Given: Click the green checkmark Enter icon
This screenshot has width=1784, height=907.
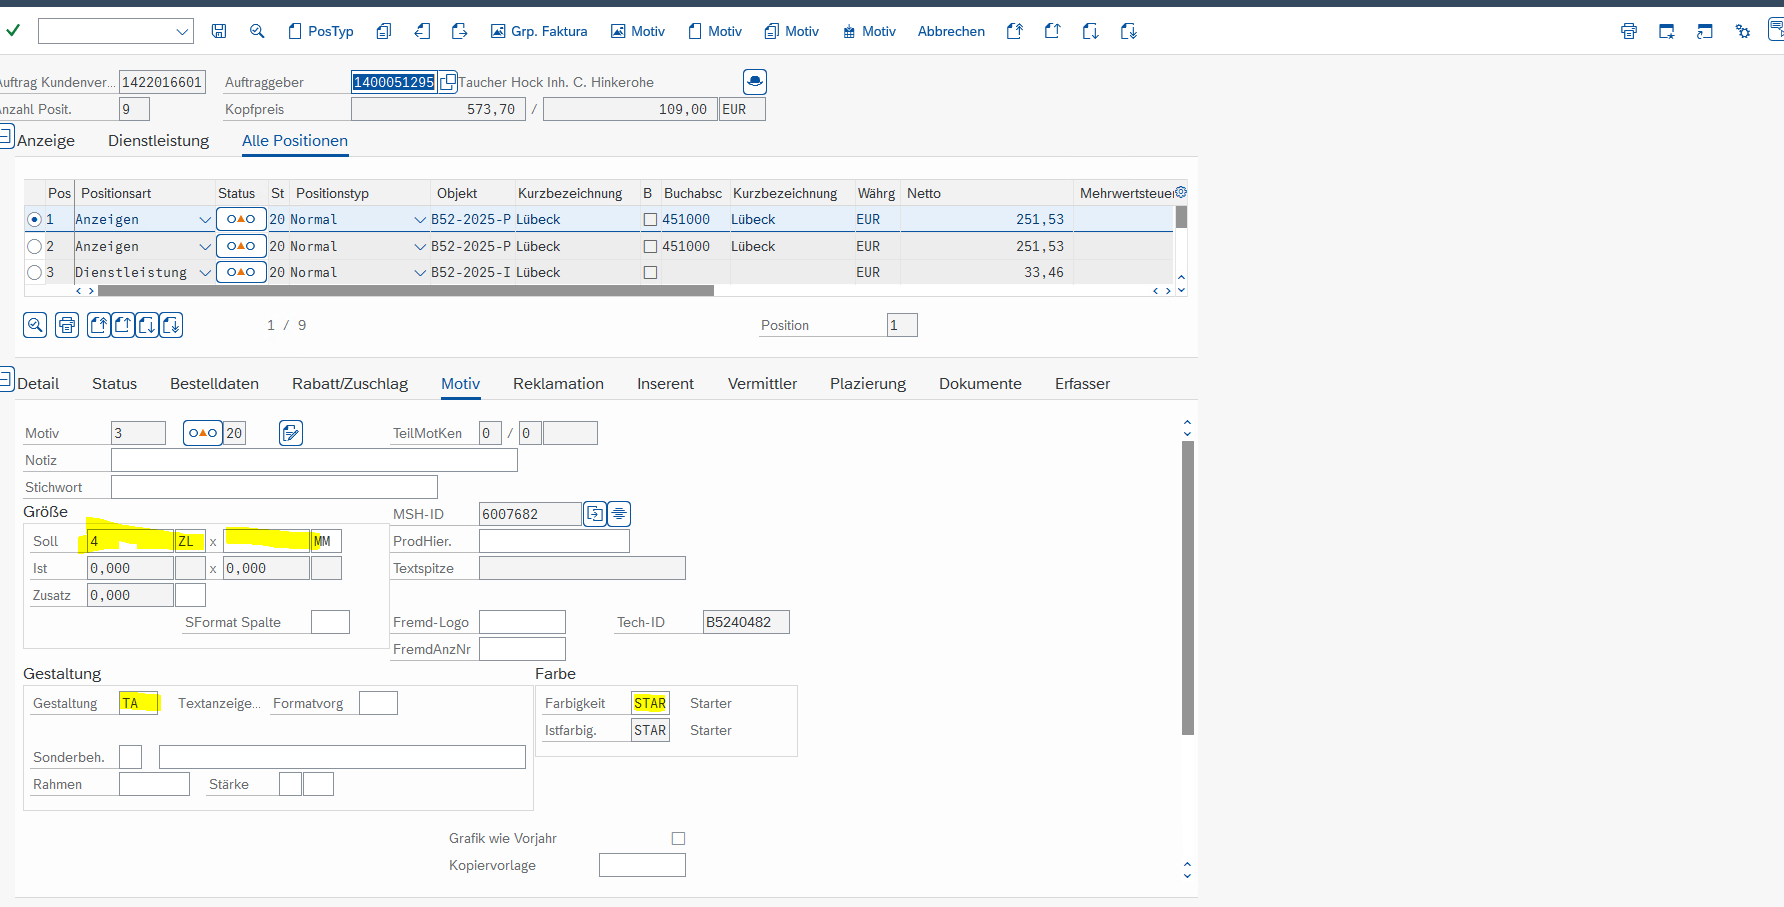Looking at the screenshot, I should point(13,31).
